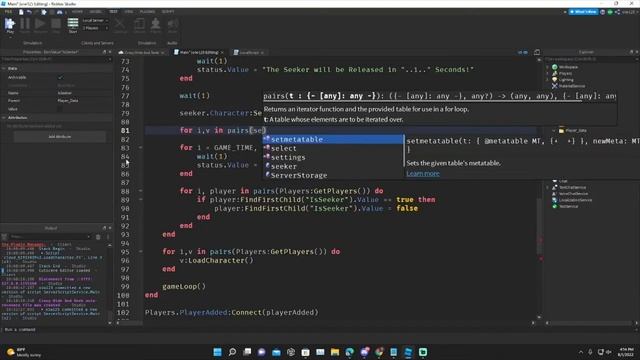
Task: Choose seeker from autocomplete list
Action: click(x=332, y=166)
